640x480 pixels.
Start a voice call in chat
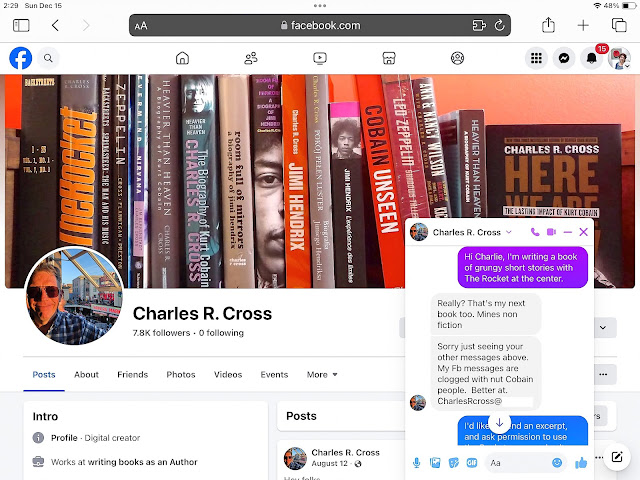[535, 232]
